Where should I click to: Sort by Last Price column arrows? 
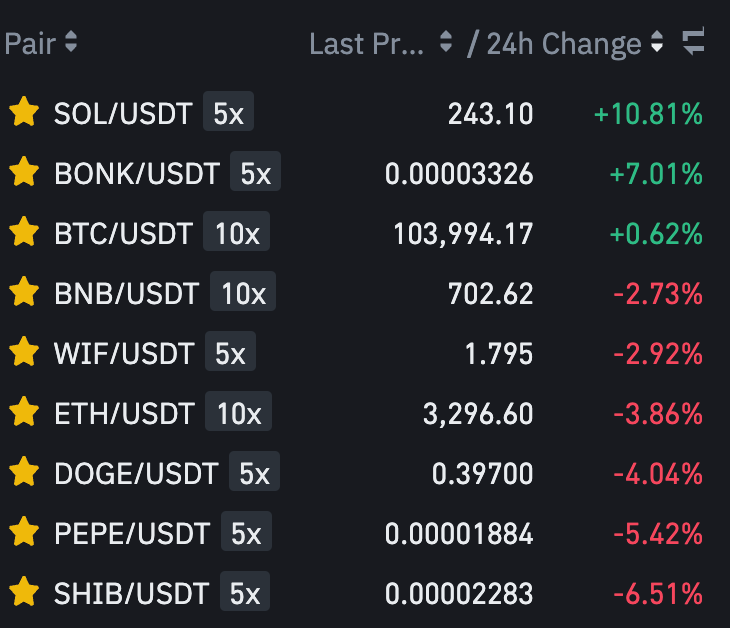[x=446, y=41]
